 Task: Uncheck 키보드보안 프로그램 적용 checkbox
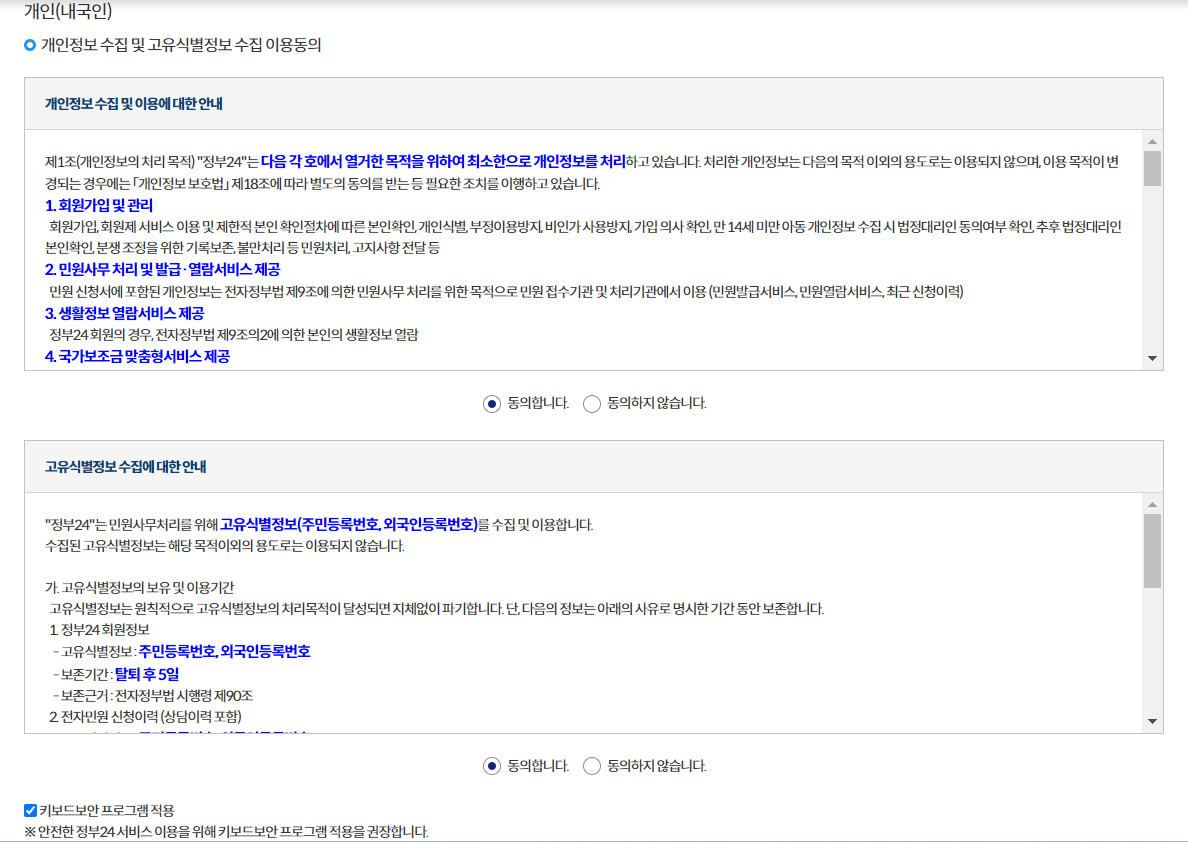pyautogui.click(x=30, y=810)
